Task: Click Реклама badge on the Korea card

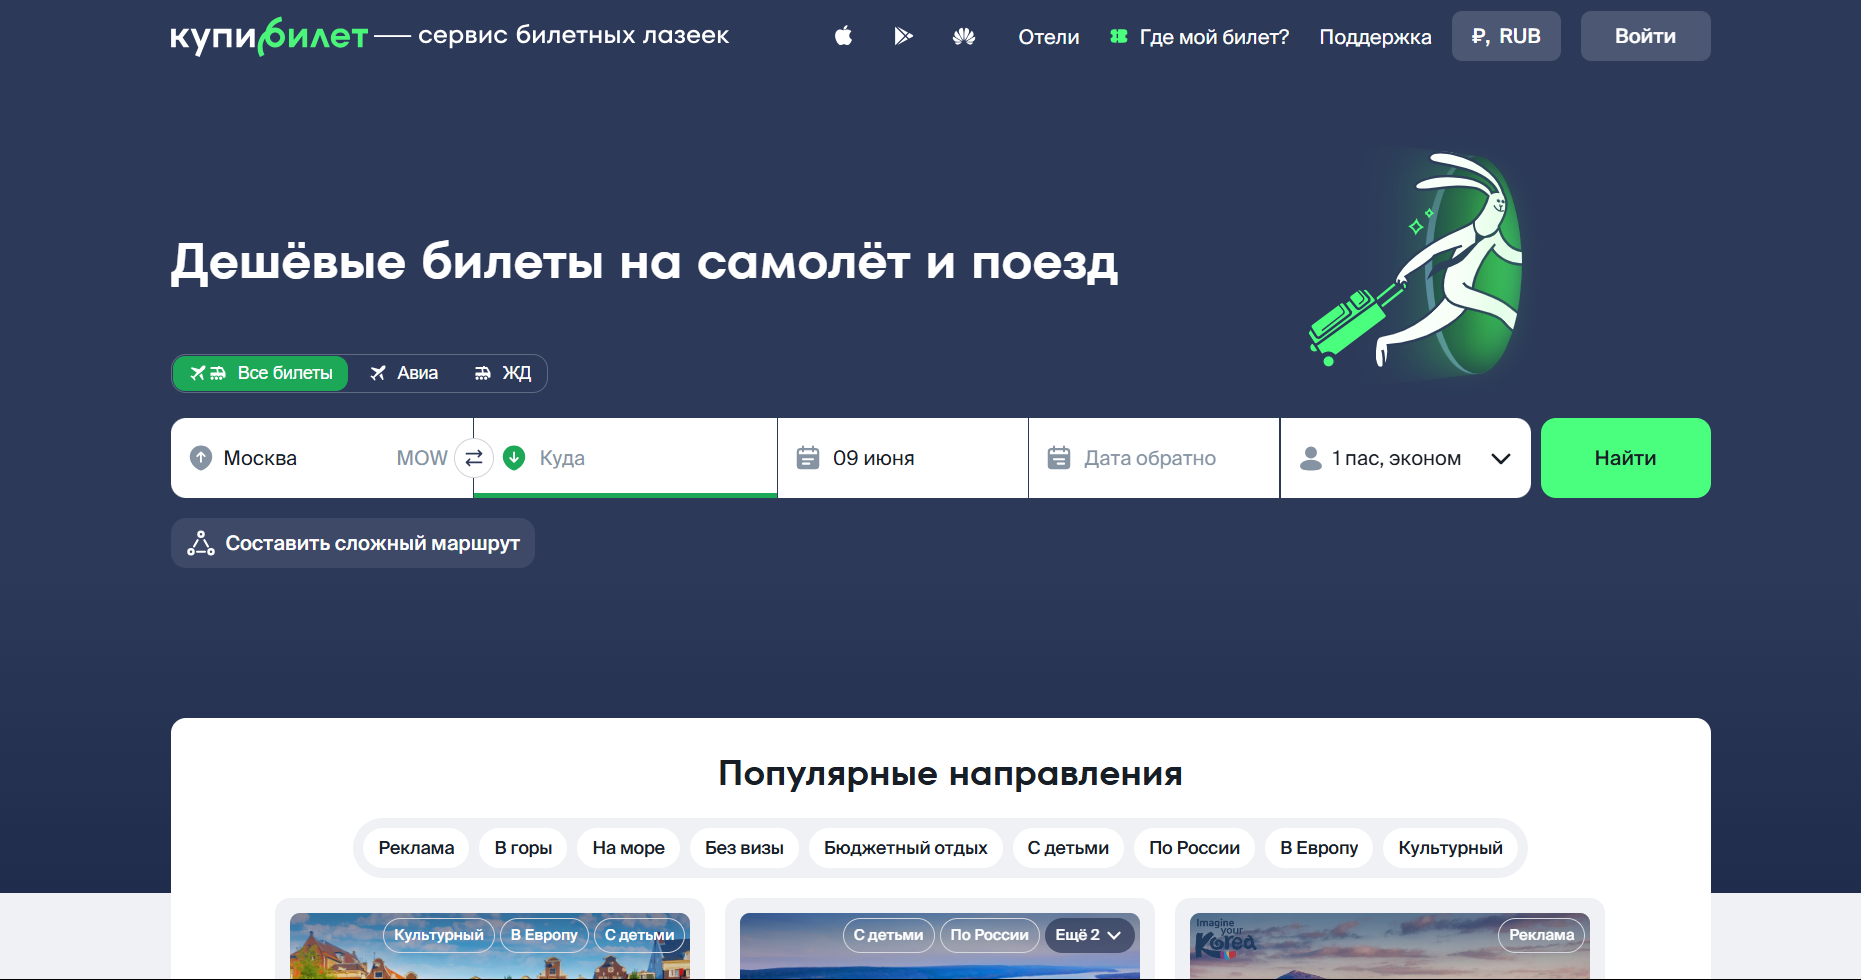Action: (x=1541, y=935)
